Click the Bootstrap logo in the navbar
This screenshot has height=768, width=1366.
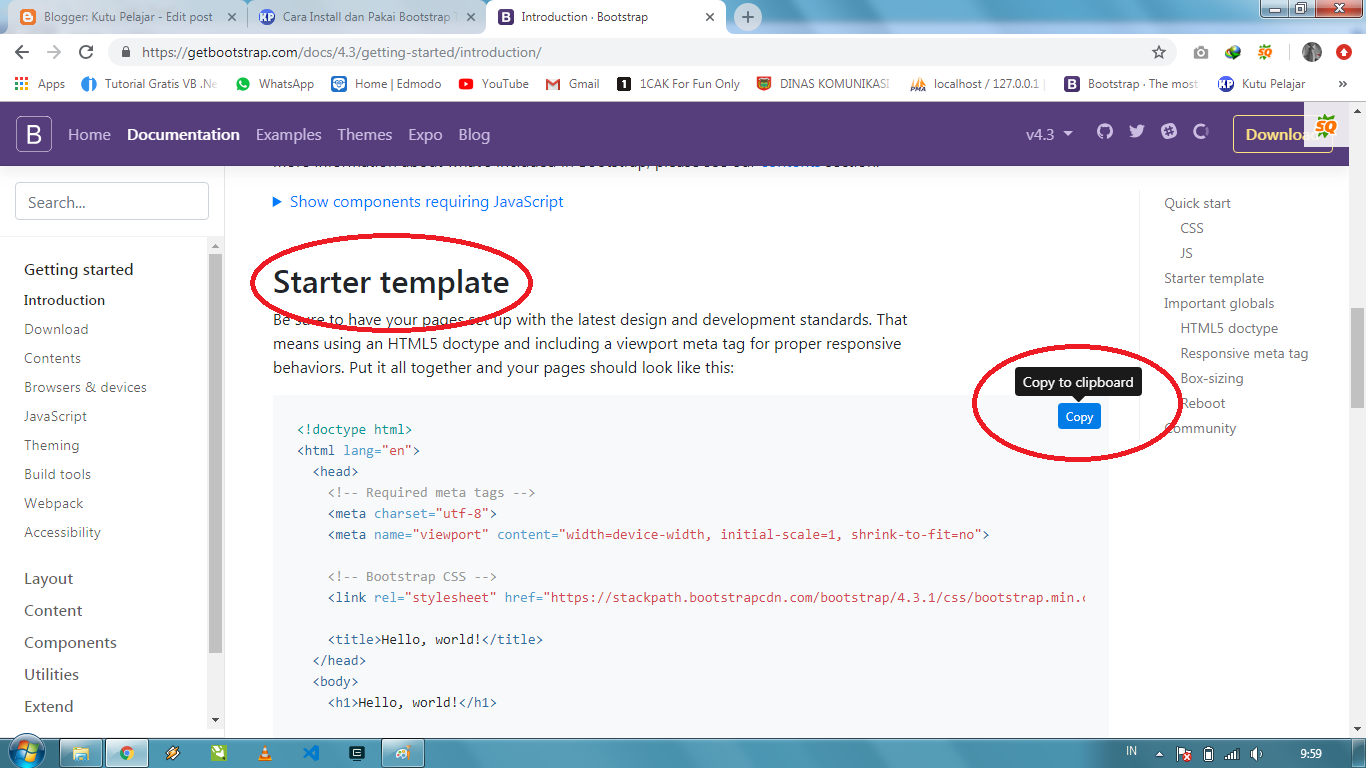(x=33, y=133)
